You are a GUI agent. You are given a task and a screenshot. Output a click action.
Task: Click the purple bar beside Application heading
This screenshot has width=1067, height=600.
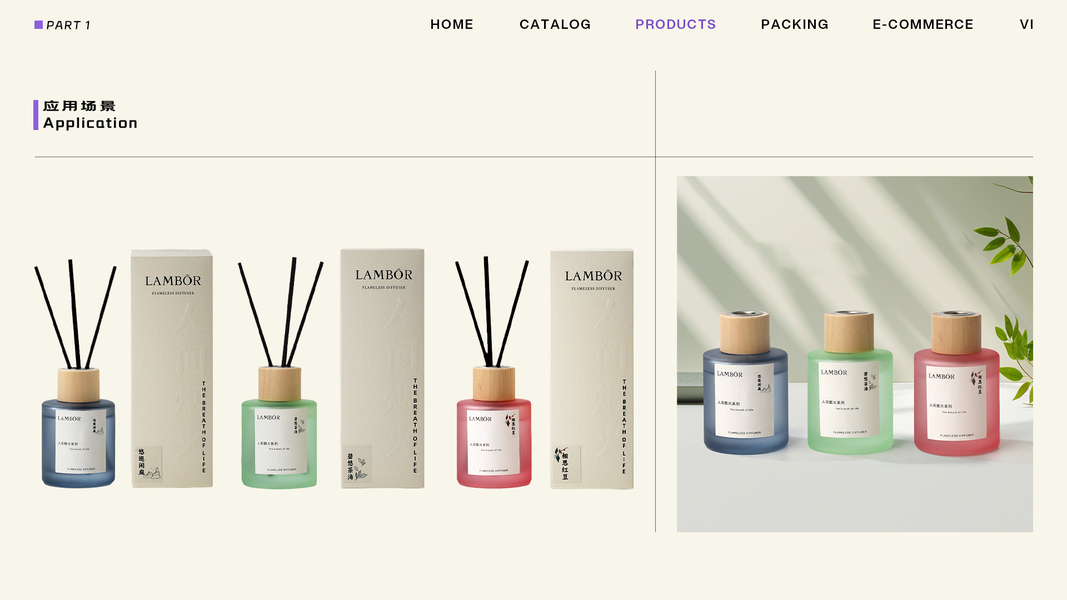point(35,115)
